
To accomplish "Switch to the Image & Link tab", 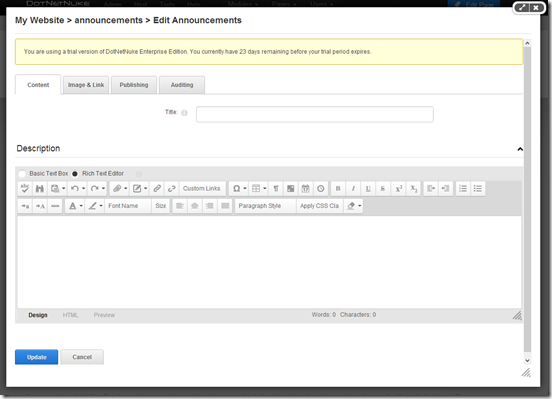I will tap(86, 85).
